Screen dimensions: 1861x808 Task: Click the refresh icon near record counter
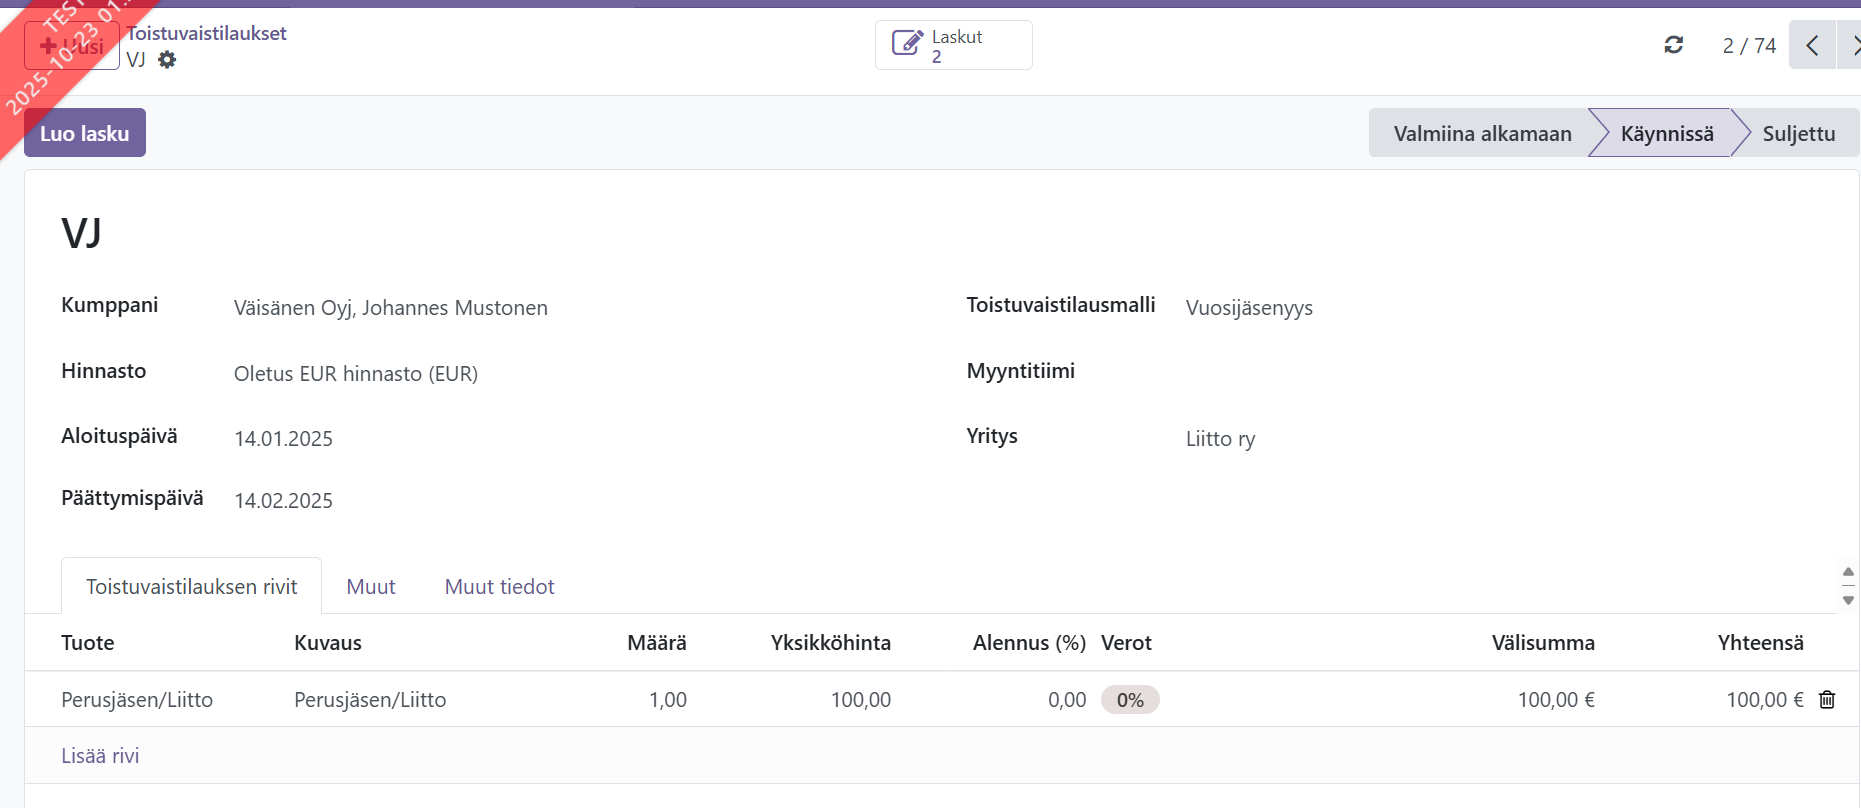1673,45
